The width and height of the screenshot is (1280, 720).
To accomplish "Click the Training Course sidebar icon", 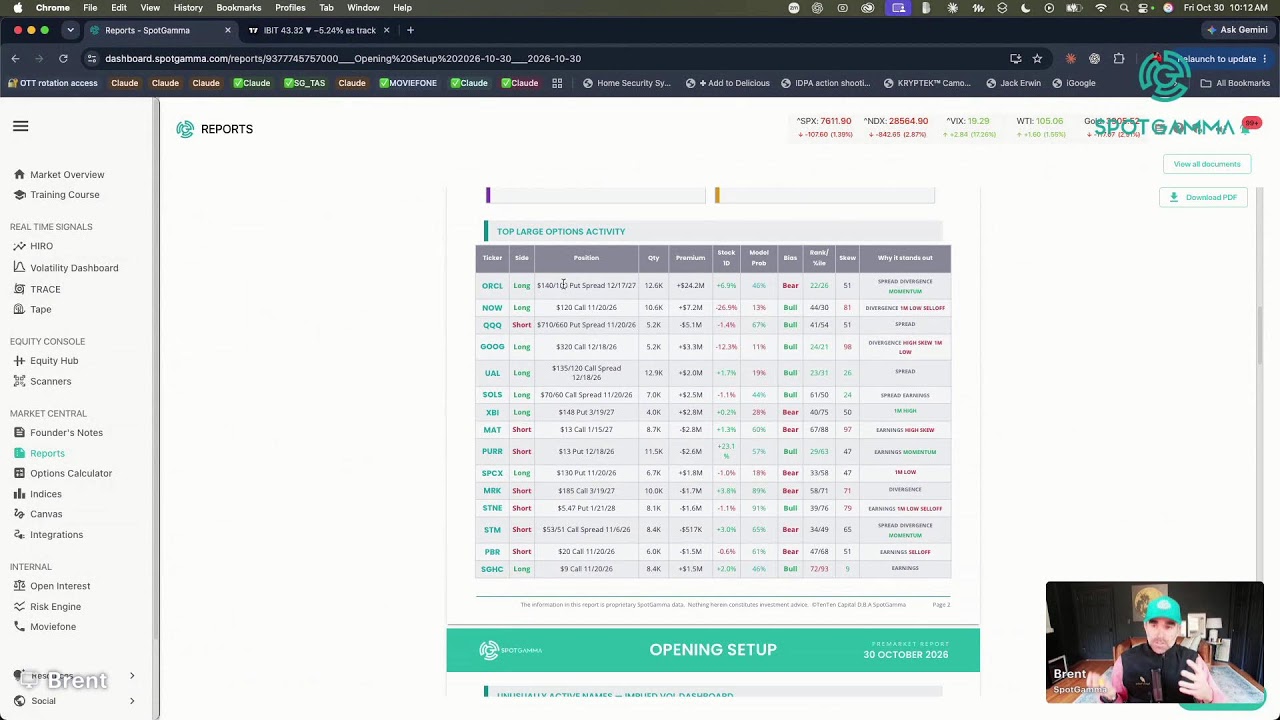I will pyautogui.click(x=19, y=195).
